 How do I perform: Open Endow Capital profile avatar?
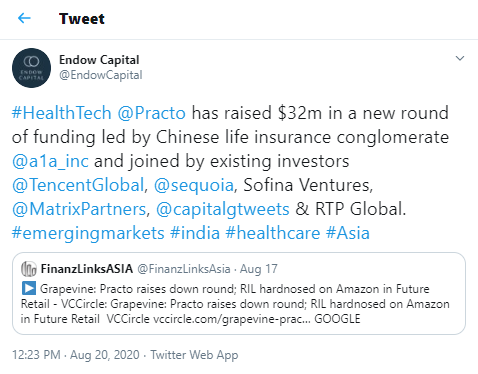click(31, 68)
